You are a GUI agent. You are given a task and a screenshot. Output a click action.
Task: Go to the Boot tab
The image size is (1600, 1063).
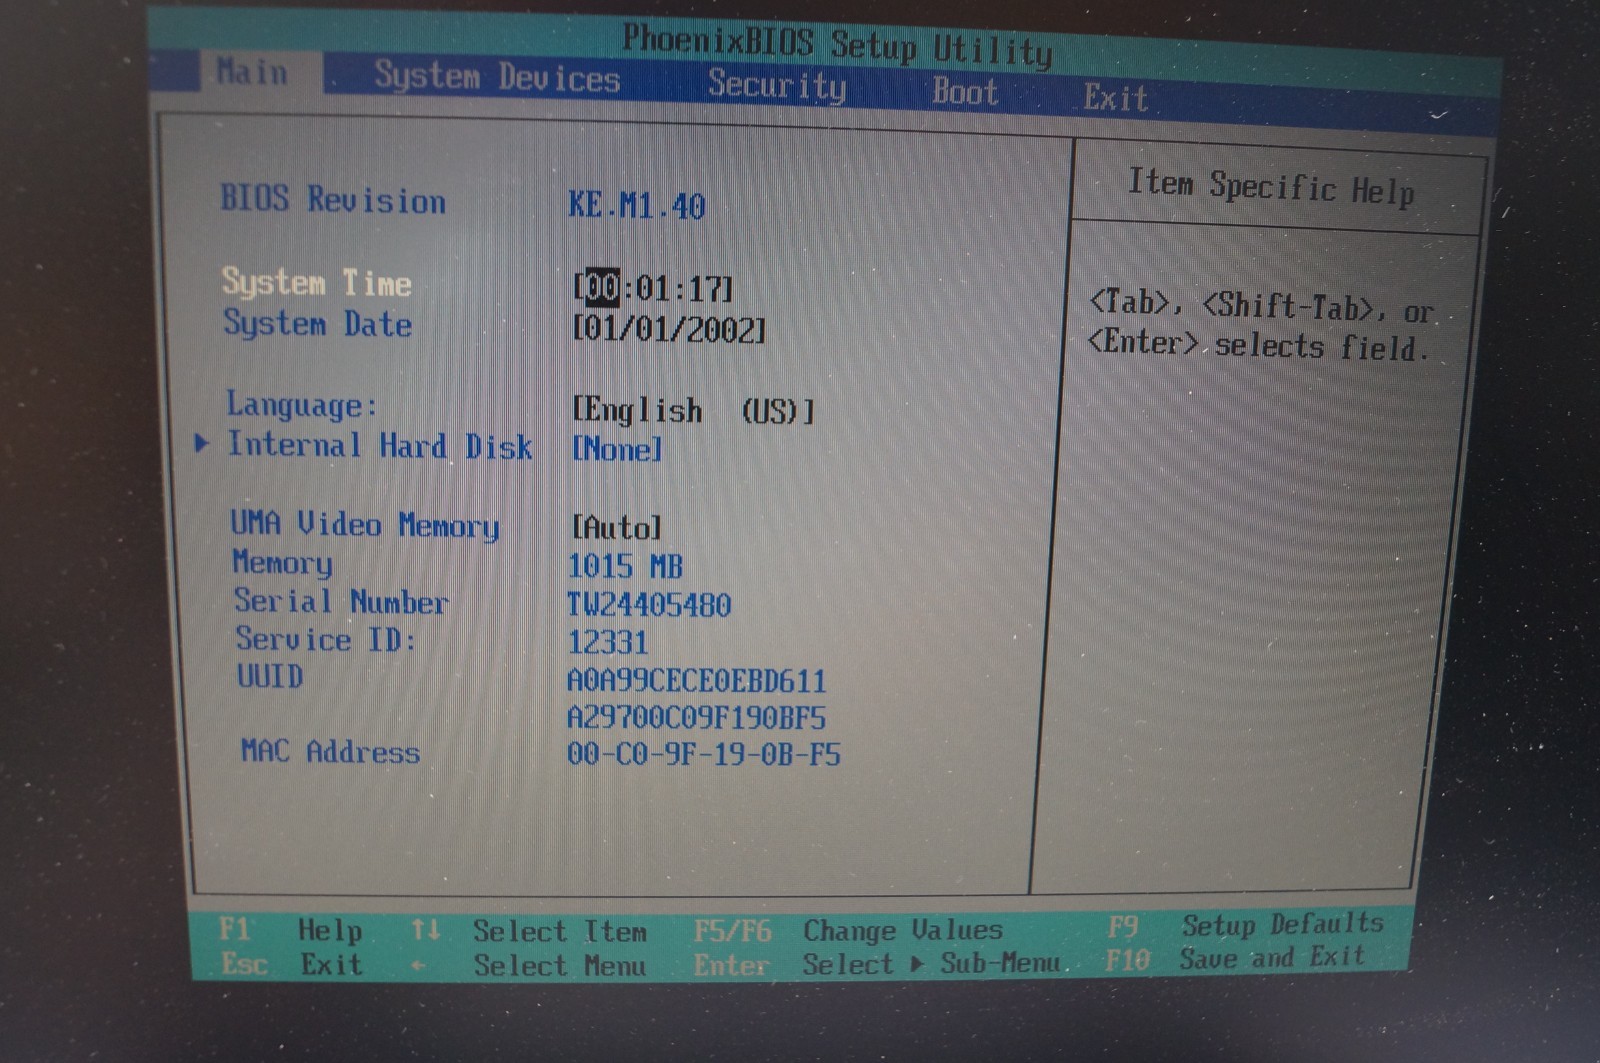965,92
